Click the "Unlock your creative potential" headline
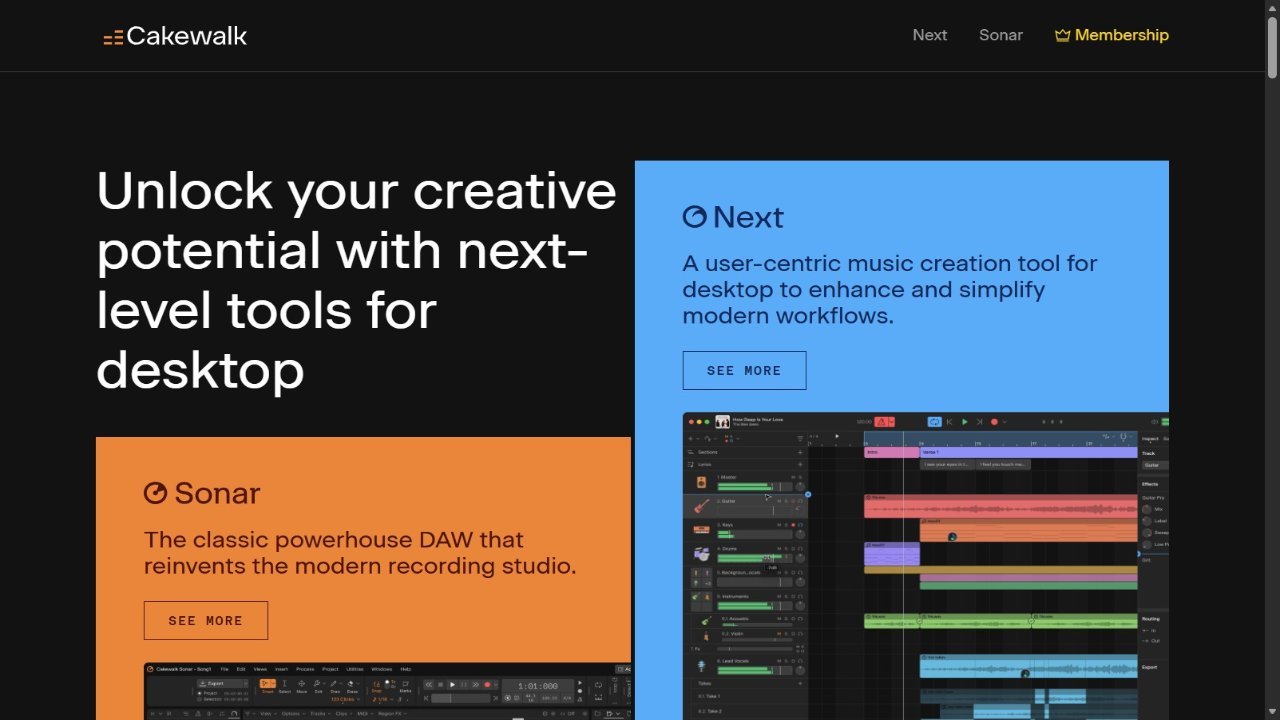This screenshot has height=720, width=1280. 356,280
